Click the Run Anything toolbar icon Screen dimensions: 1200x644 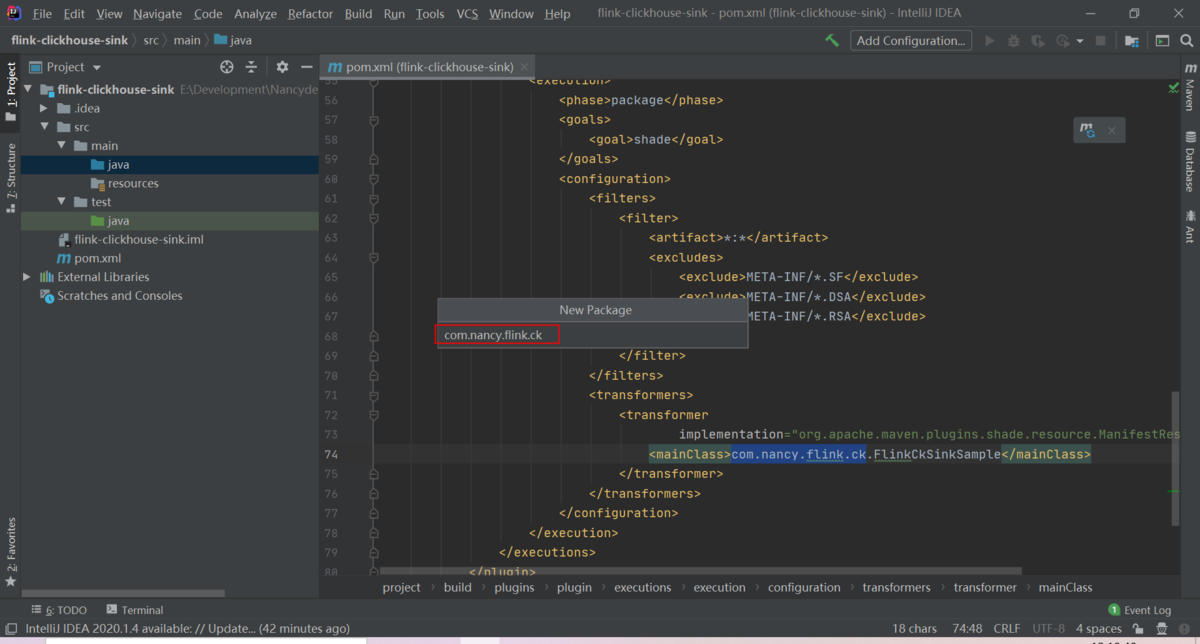1162,41
